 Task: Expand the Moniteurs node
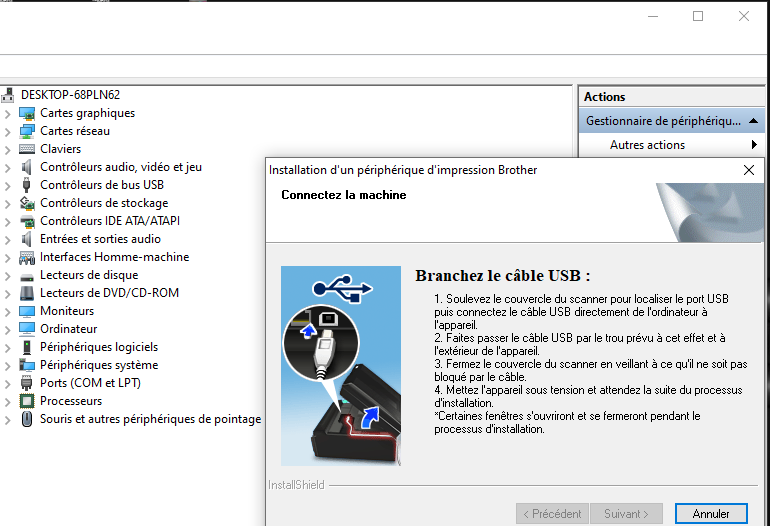pos(7,312)
